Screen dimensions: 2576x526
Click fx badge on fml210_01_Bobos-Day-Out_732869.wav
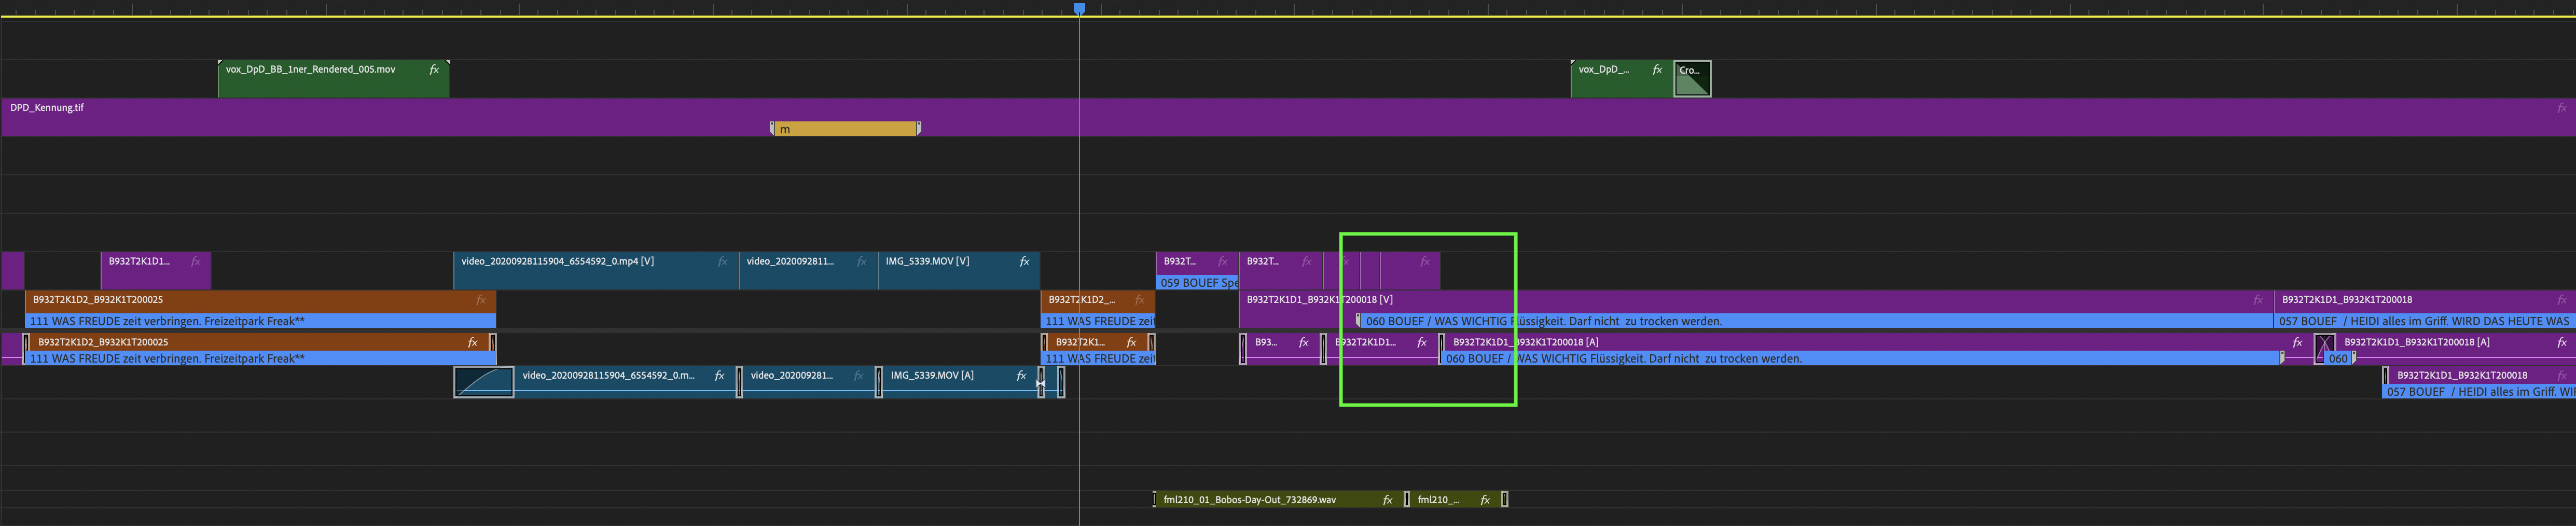point(1386,499)
